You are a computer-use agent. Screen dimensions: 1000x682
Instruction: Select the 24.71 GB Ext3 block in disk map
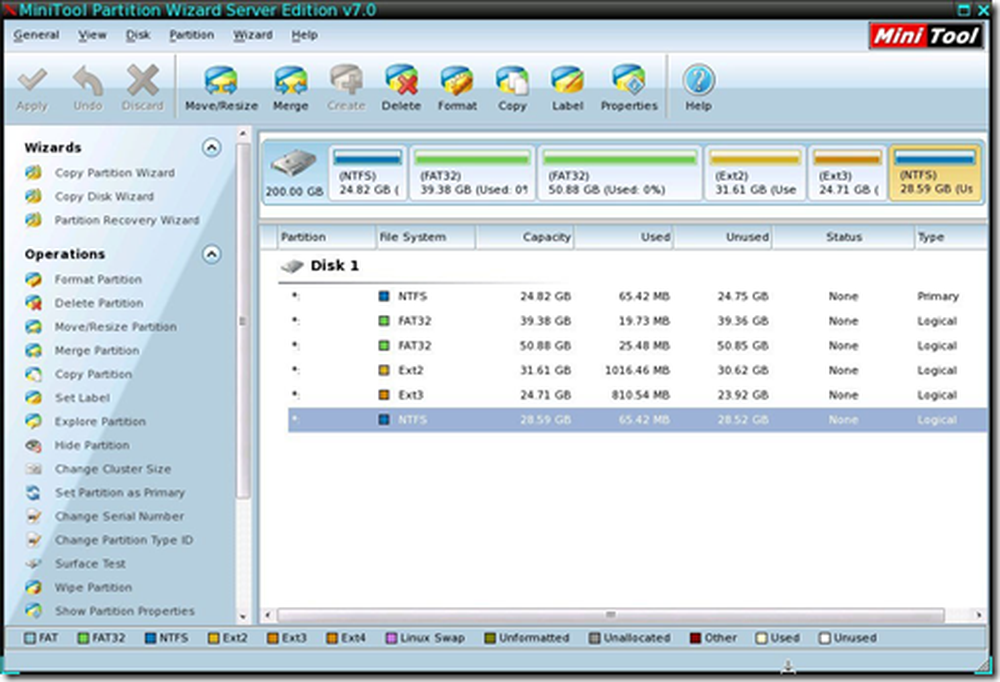[848, 173]
